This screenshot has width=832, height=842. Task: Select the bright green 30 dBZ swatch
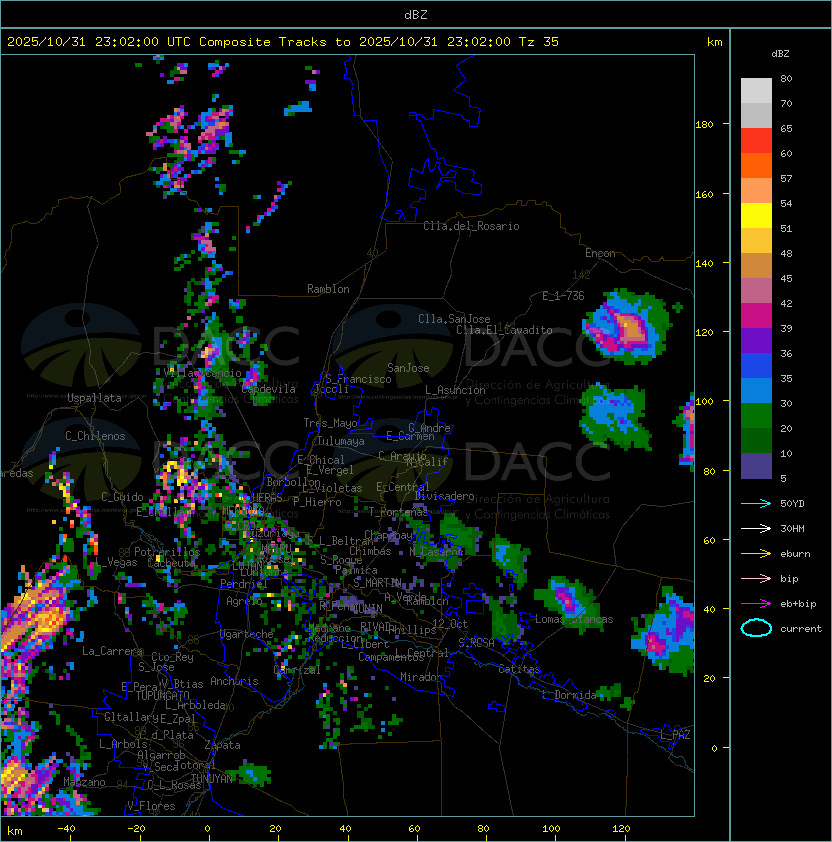pyautogui.click(x=756, y=416)
